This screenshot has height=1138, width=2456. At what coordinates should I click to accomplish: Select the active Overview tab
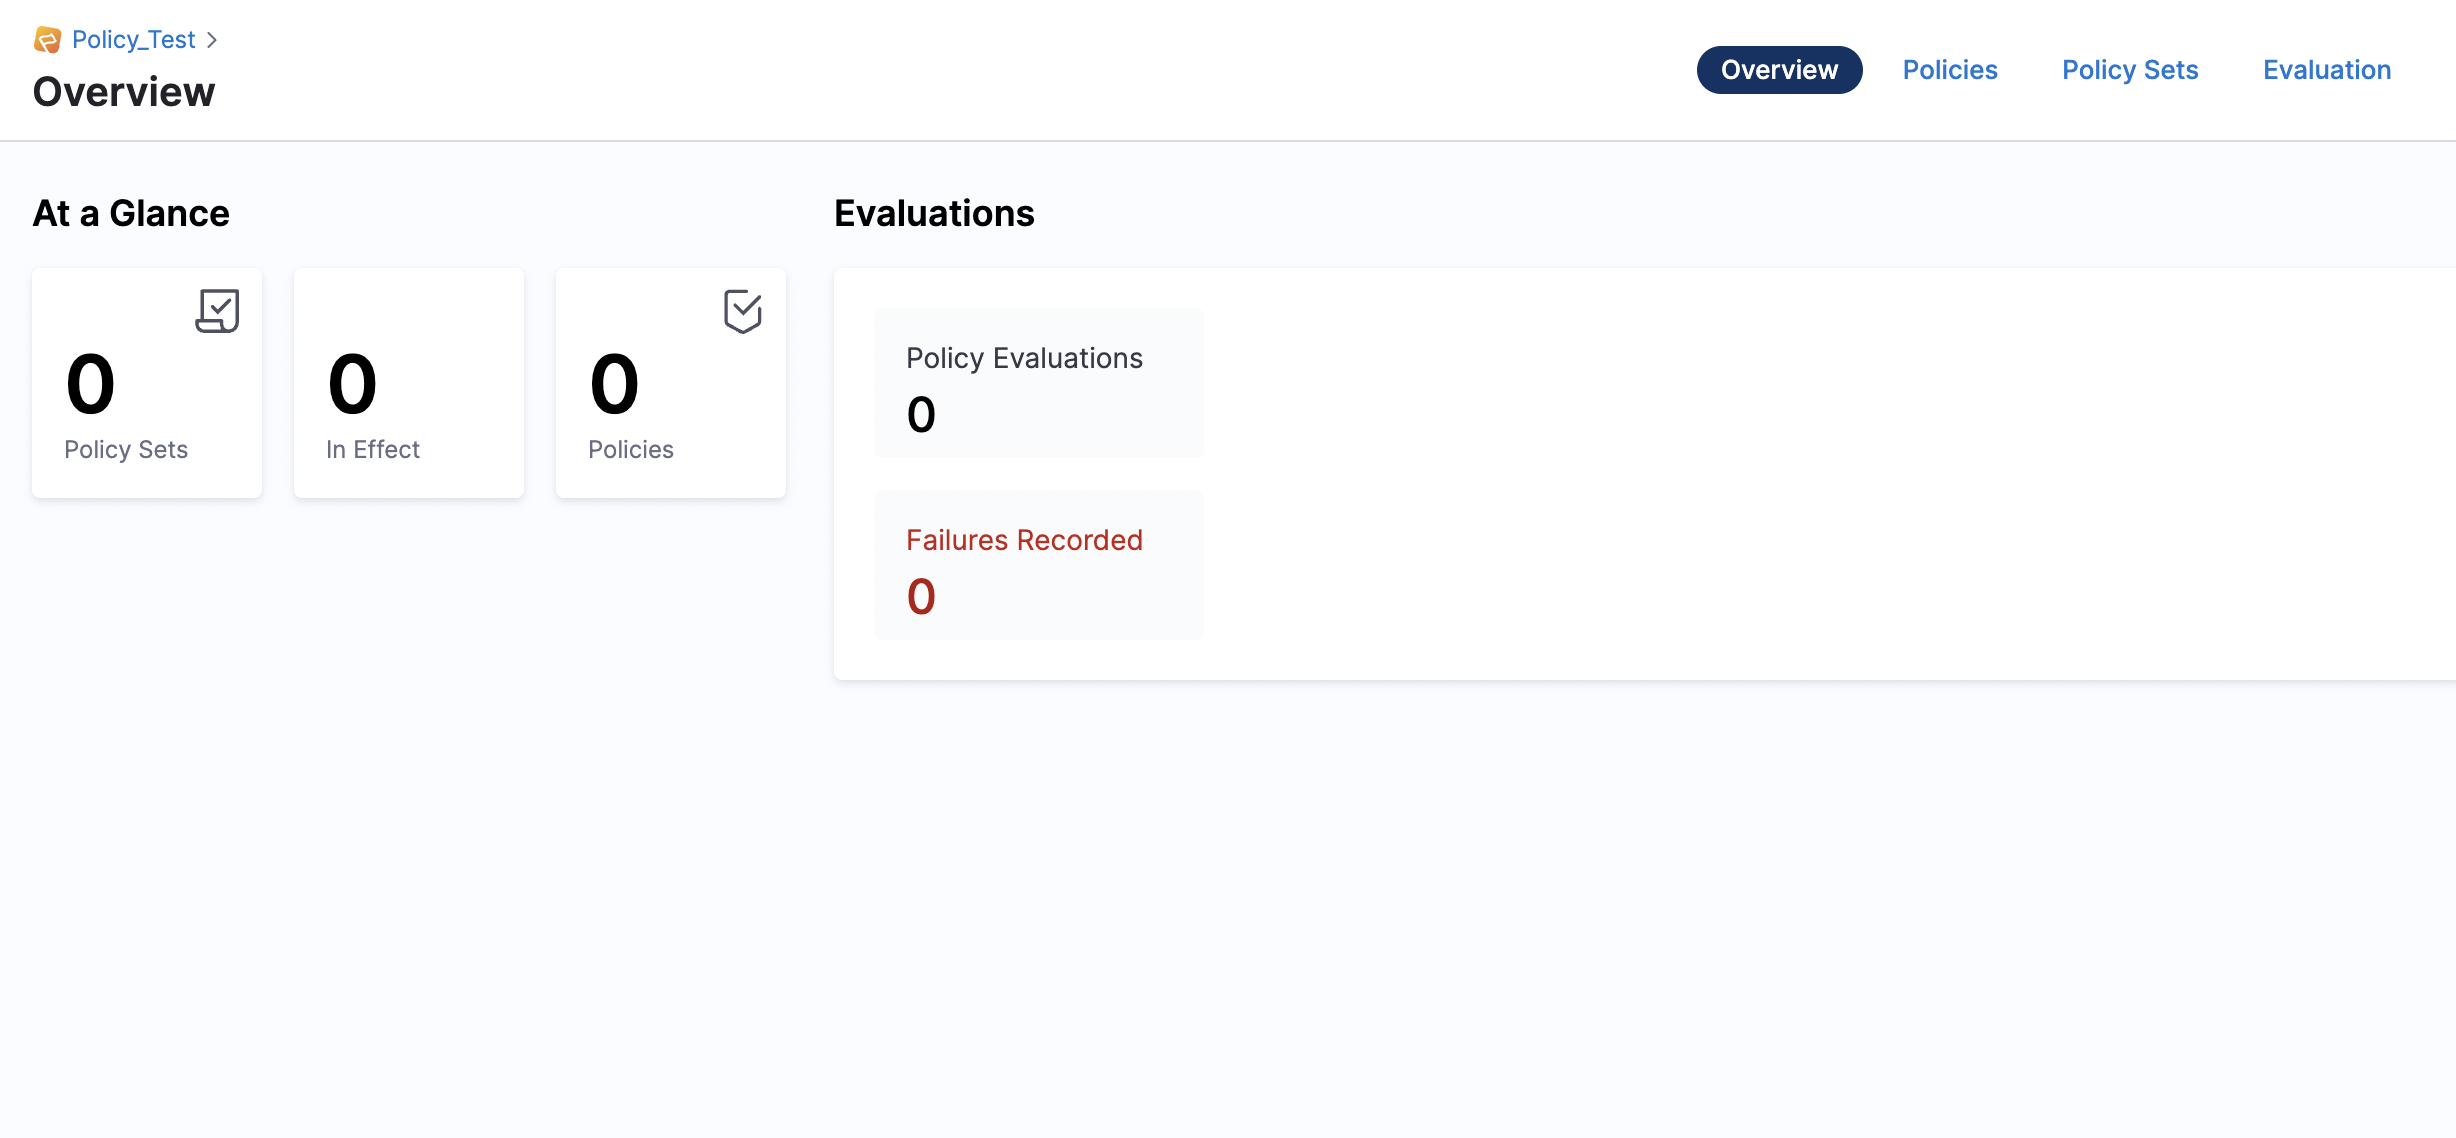(1778, 70)
